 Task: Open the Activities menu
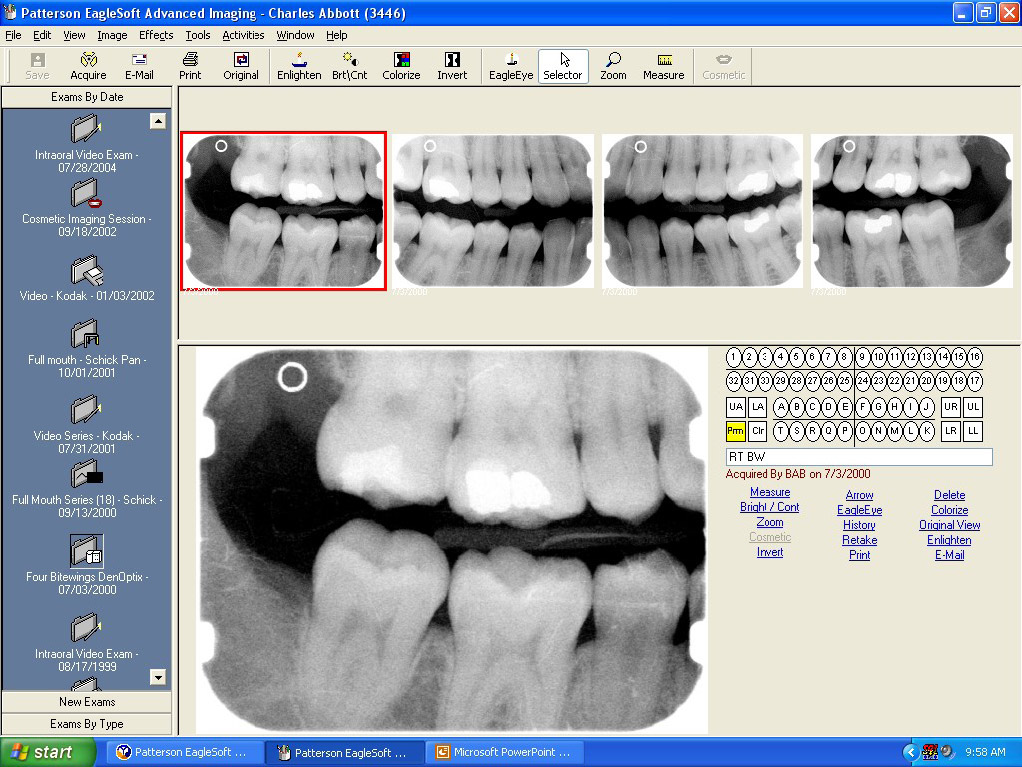243,35
